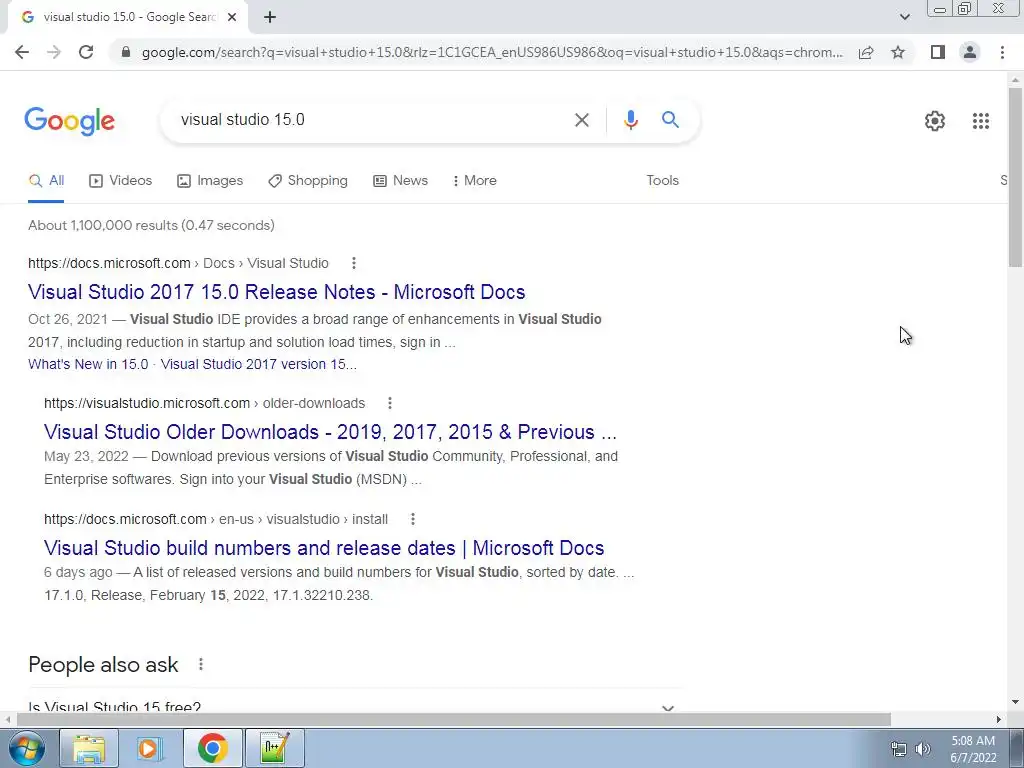Open Google quick settings gear
The width and height of the screenshot is (1024, 768).
935,121
